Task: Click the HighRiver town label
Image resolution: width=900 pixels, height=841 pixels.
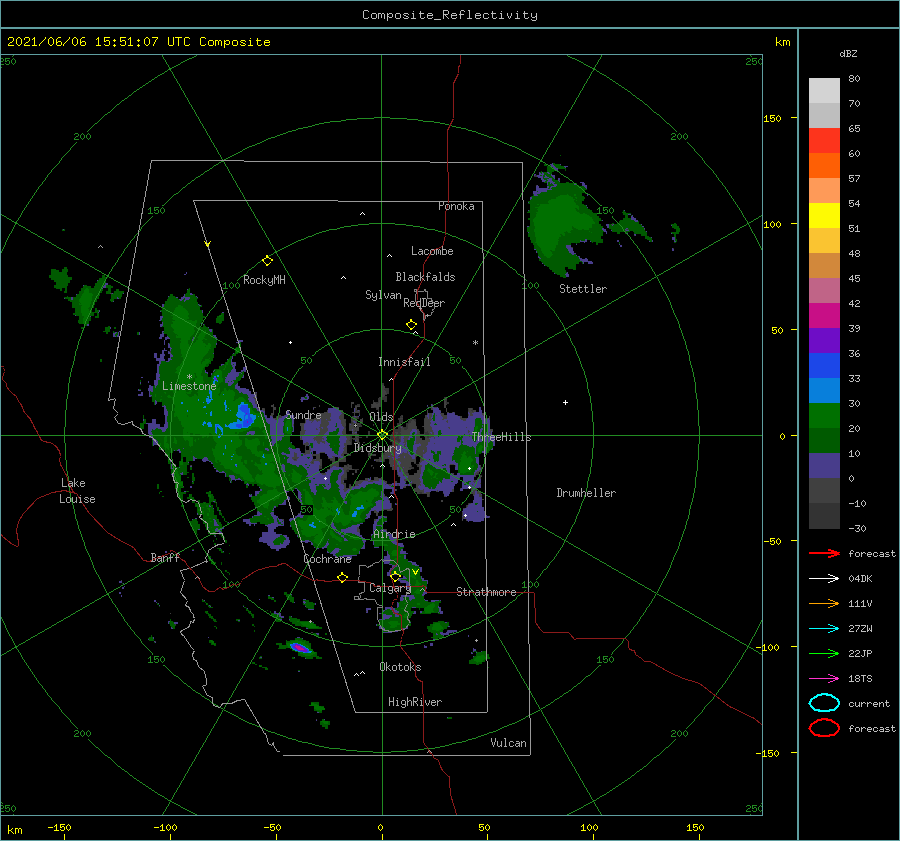Action: pos(415,702)
